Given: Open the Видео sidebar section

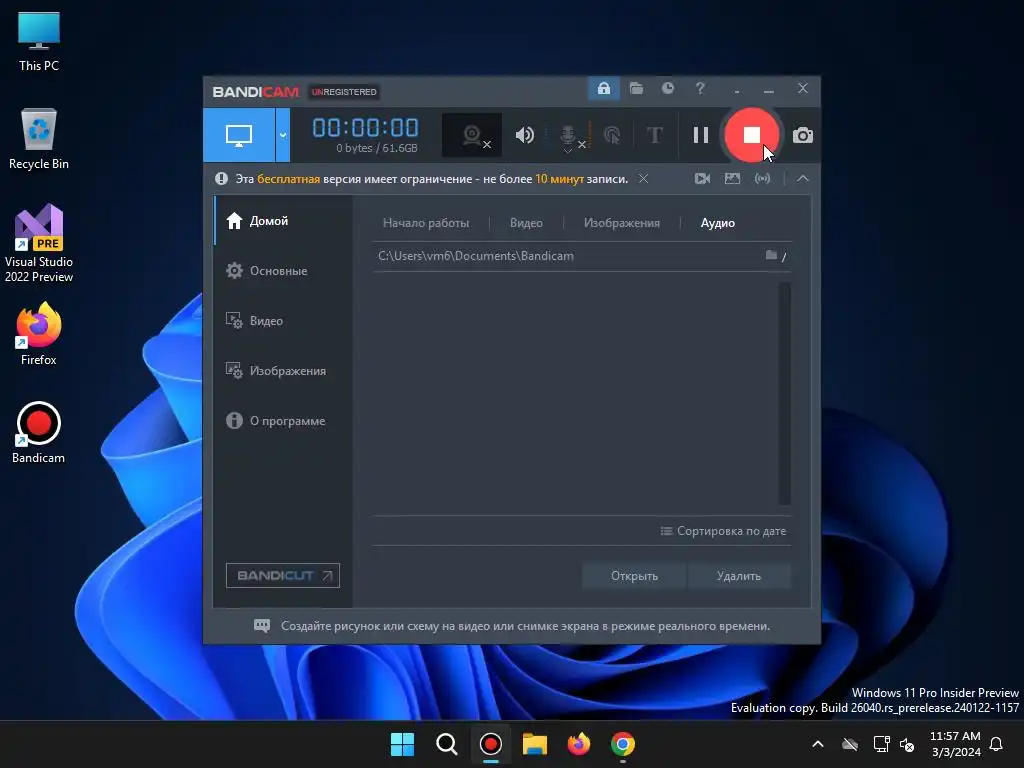Looking at the screenshot, I should [x=283, y=321].
